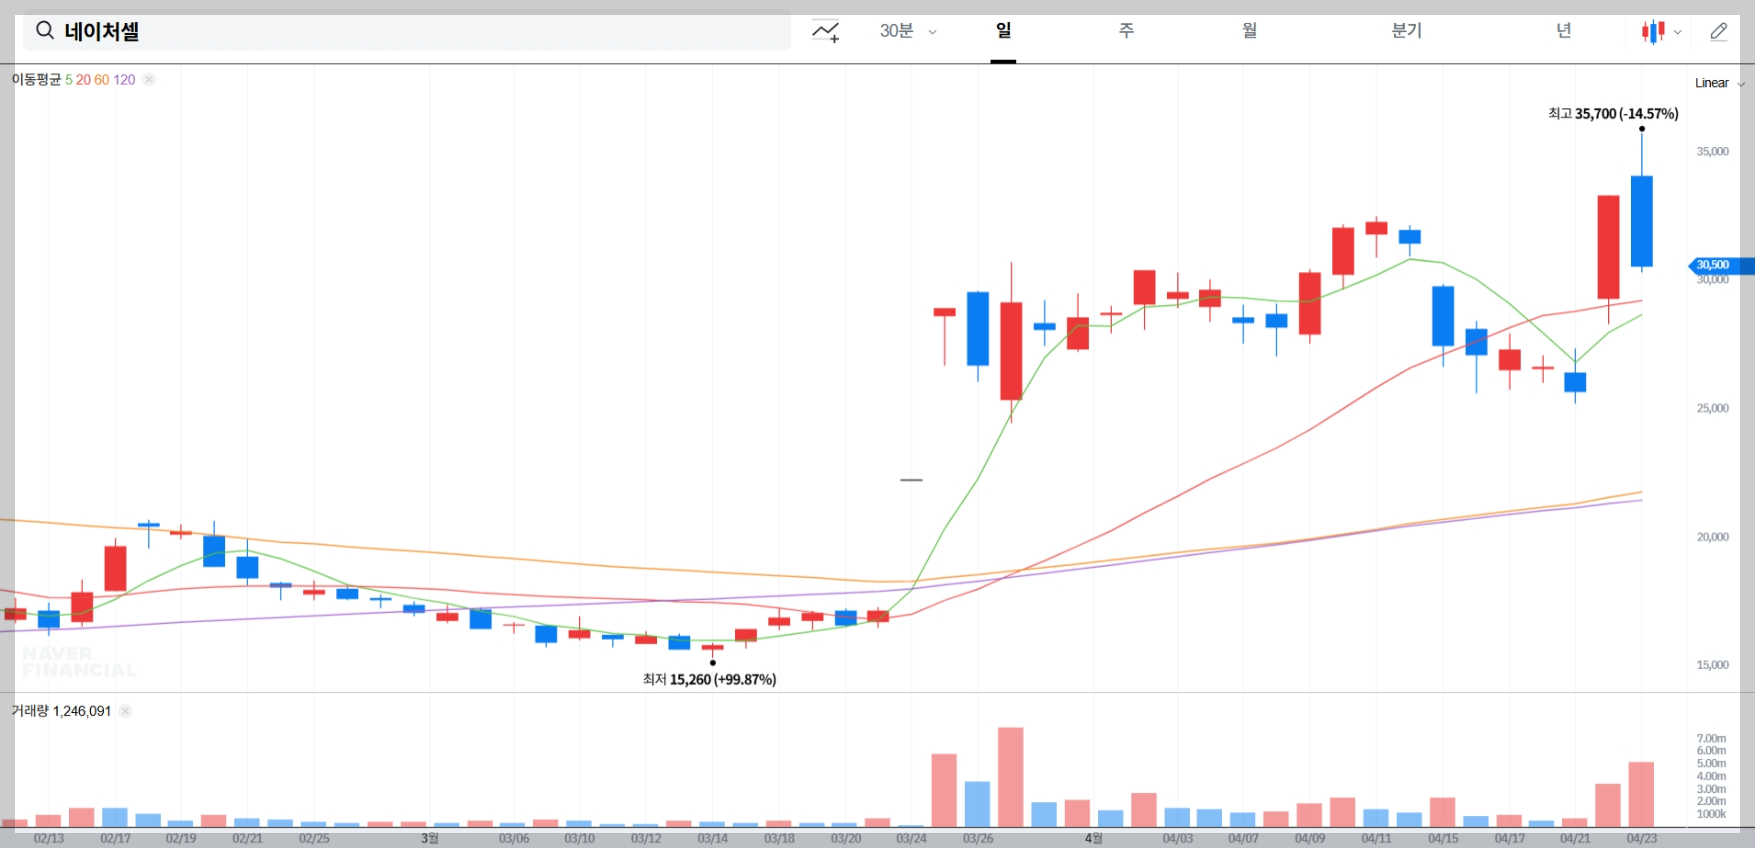Switch to the 년 yearly tab
Image resolution: width=1755 pixels, height=848 pixels.
coord(1564,31)
